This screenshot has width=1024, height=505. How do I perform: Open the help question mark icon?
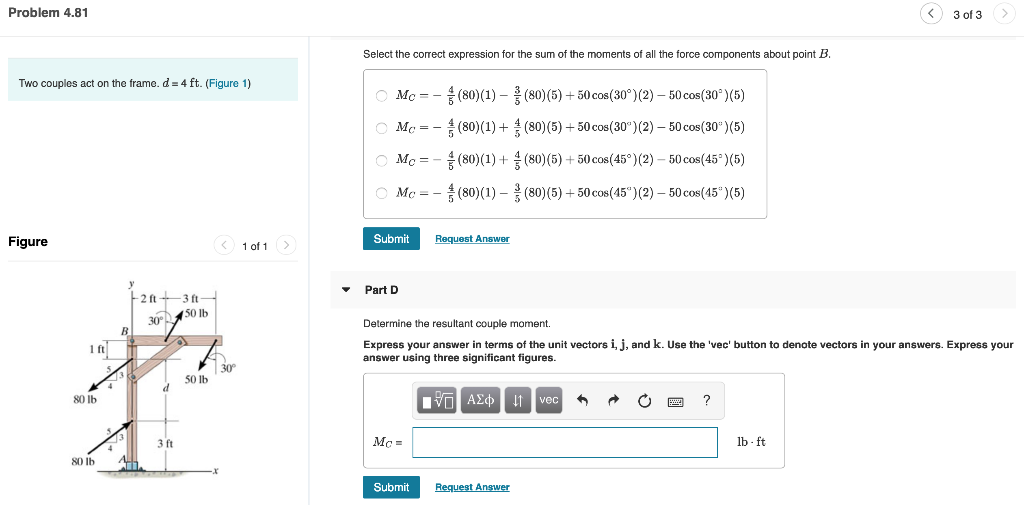click(x=706, y=401)
